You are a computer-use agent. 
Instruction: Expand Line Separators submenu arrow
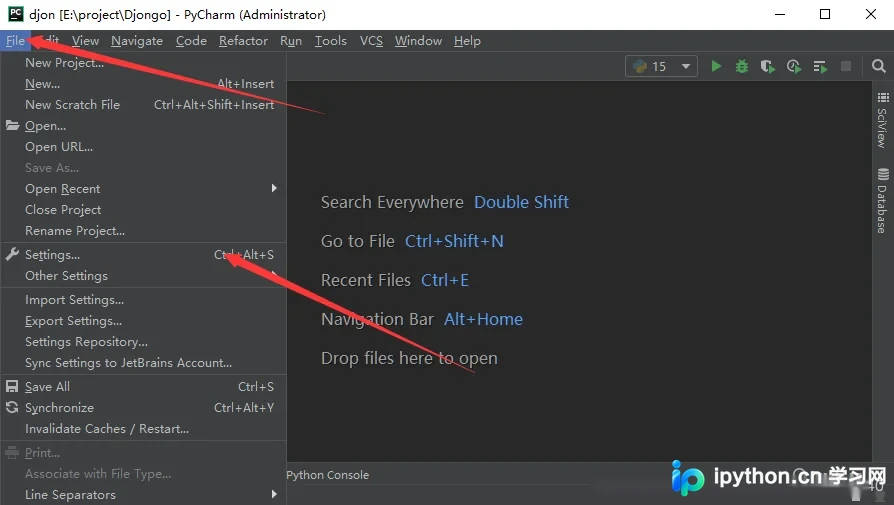tap(274, 494)
